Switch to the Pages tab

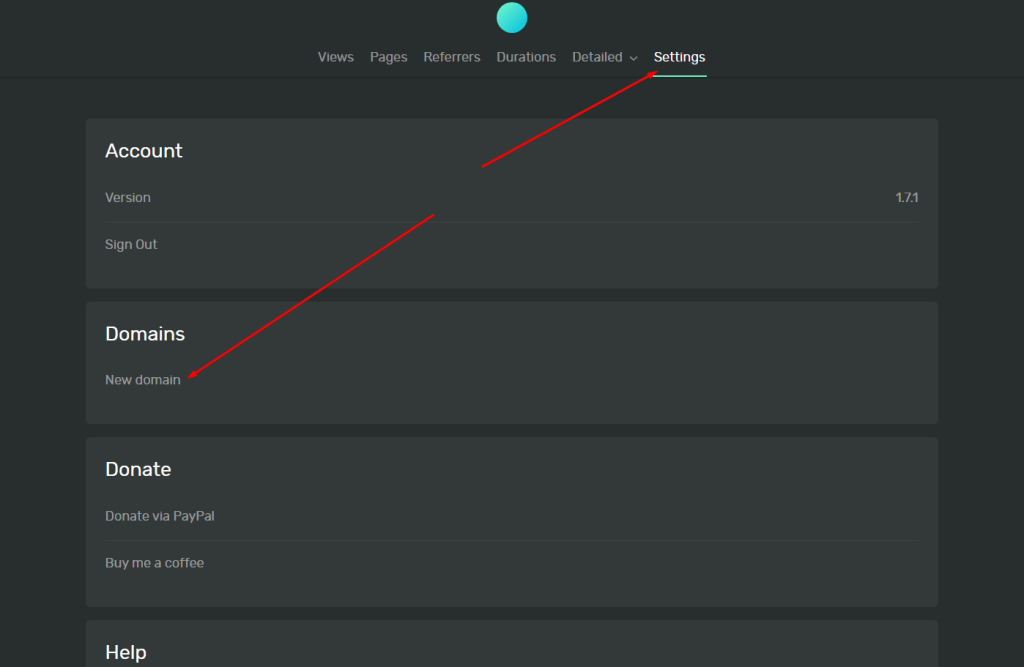click(388, 57)
